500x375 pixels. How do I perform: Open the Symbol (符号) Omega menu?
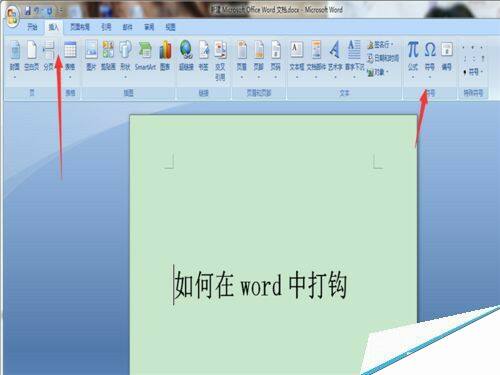(430, 59)
